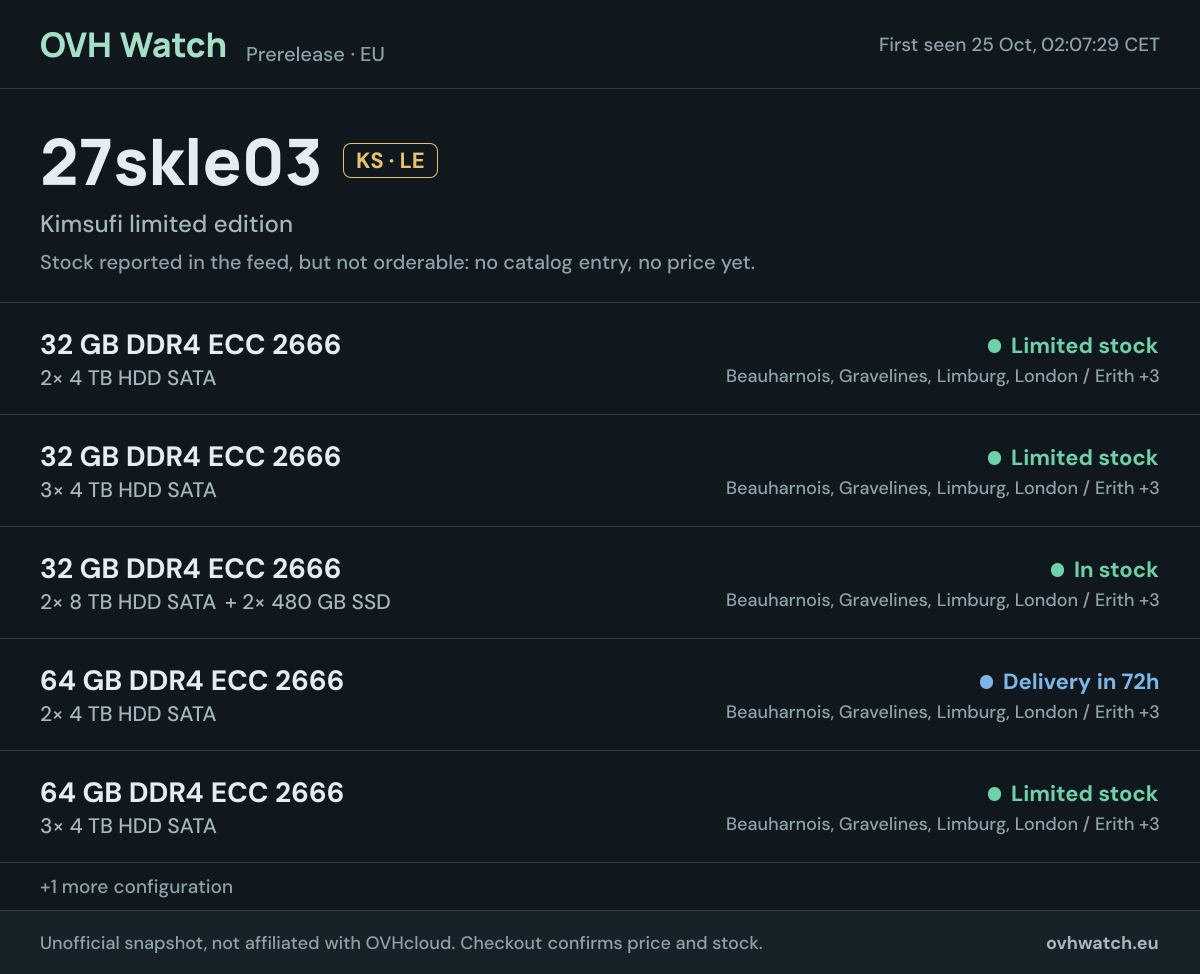
Task: Click 3× 4 TB HDD SATA under 32 GB
Action: click(x=128, y=490)
